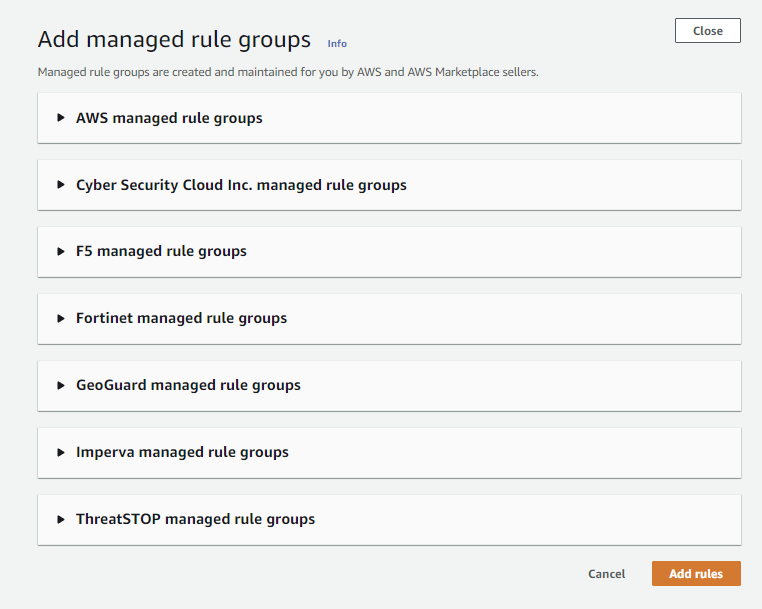This screenshot has height=609, width=762.
Task: Click the orange Add rules button
Action: [695, 574]
